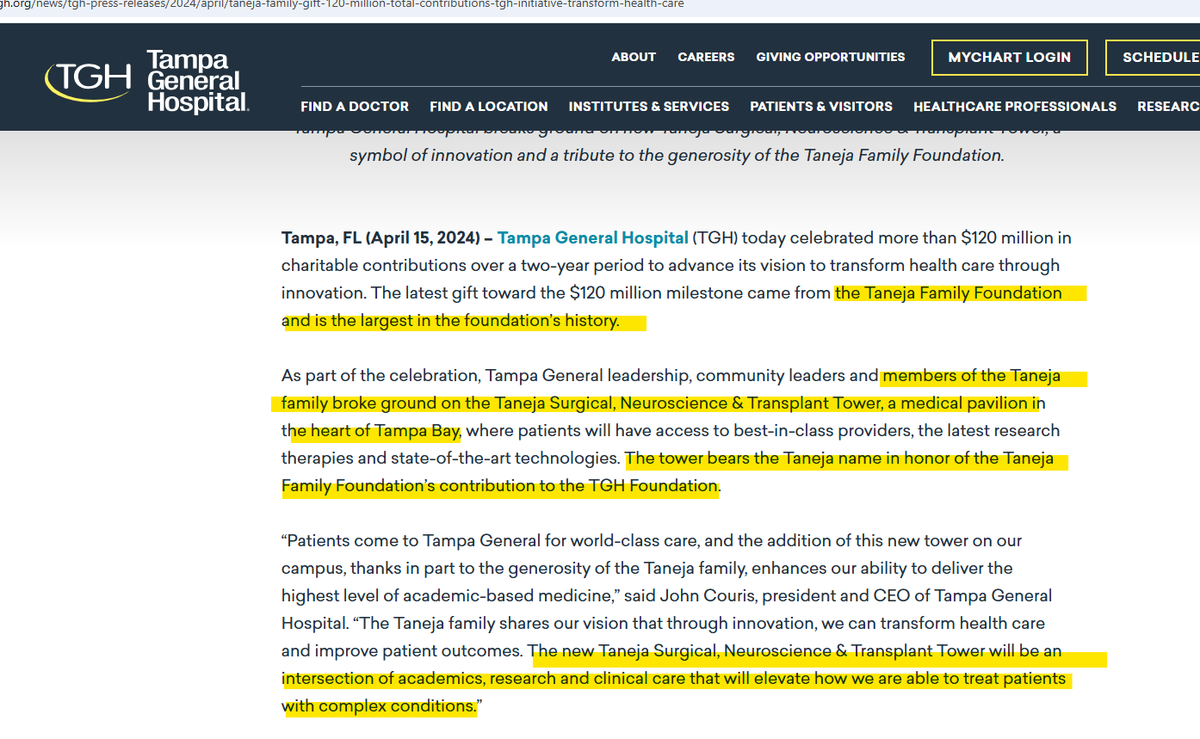Open Healthcare Professionals navigation item

pos(1015,106)
